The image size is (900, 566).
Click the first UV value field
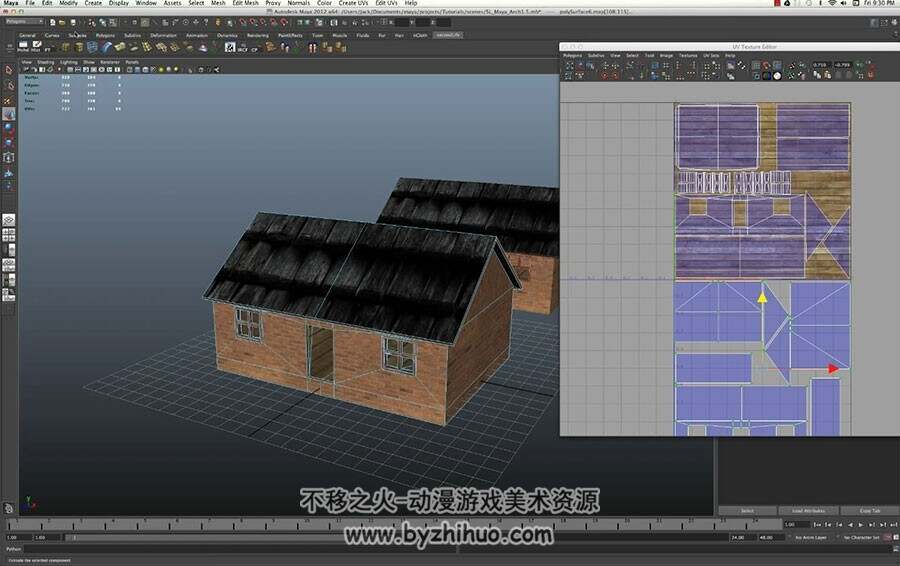tap(820, 65)
